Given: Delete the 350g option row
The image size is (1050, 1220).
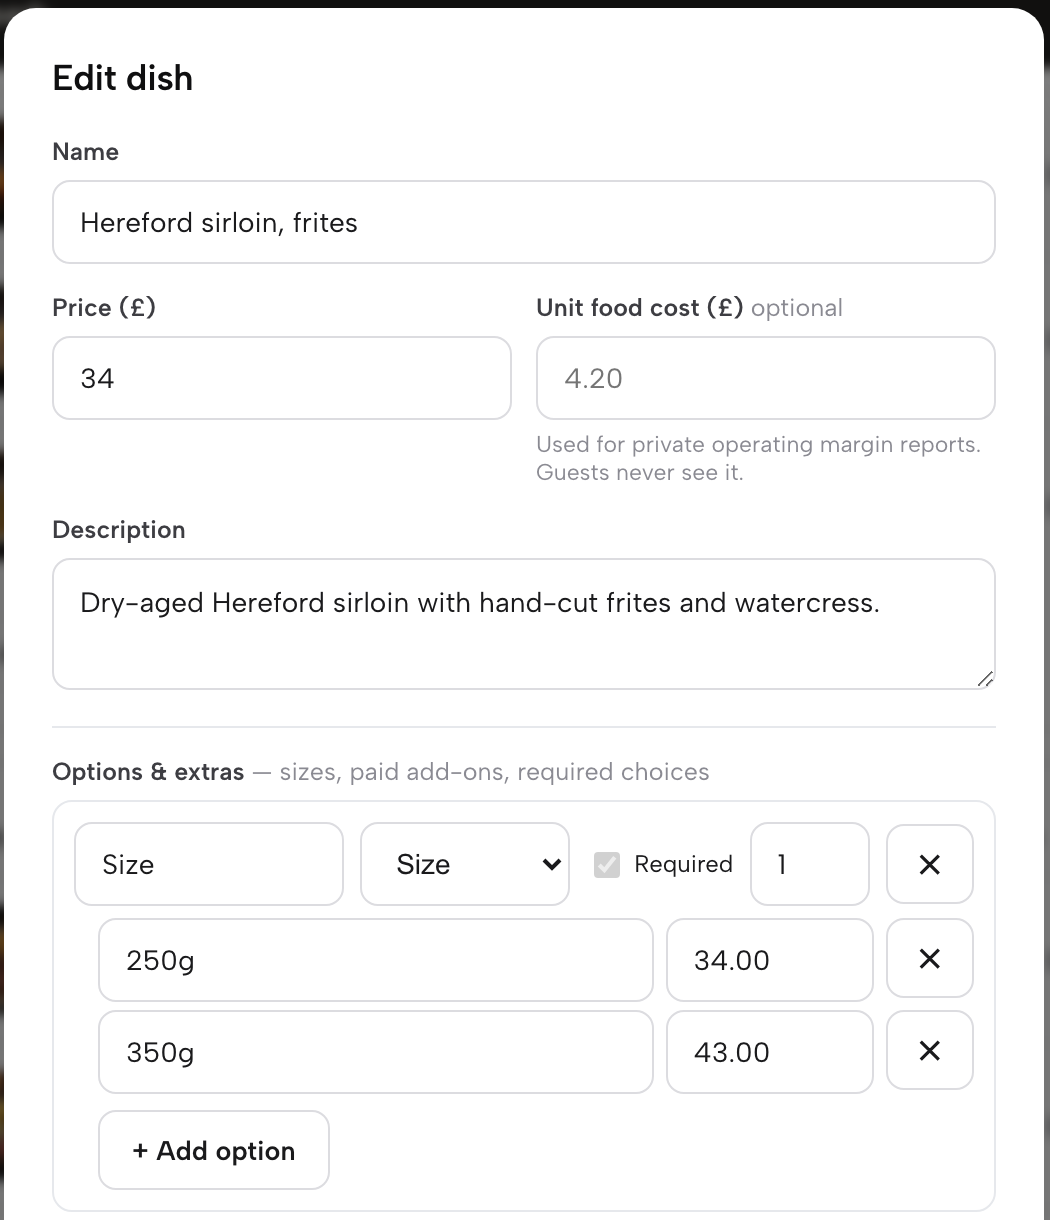Looking at the screenshot, I should (x=929, y=1050).
